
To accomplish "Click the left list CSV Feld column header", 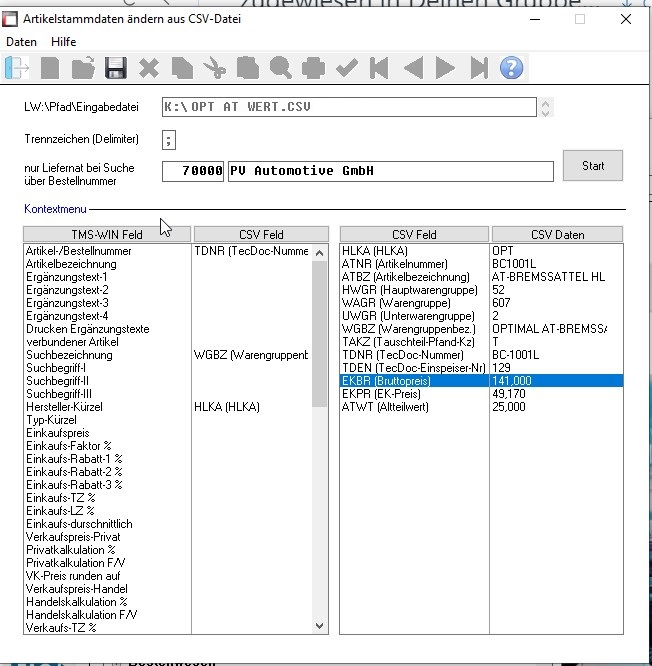I will coord(261,234).
